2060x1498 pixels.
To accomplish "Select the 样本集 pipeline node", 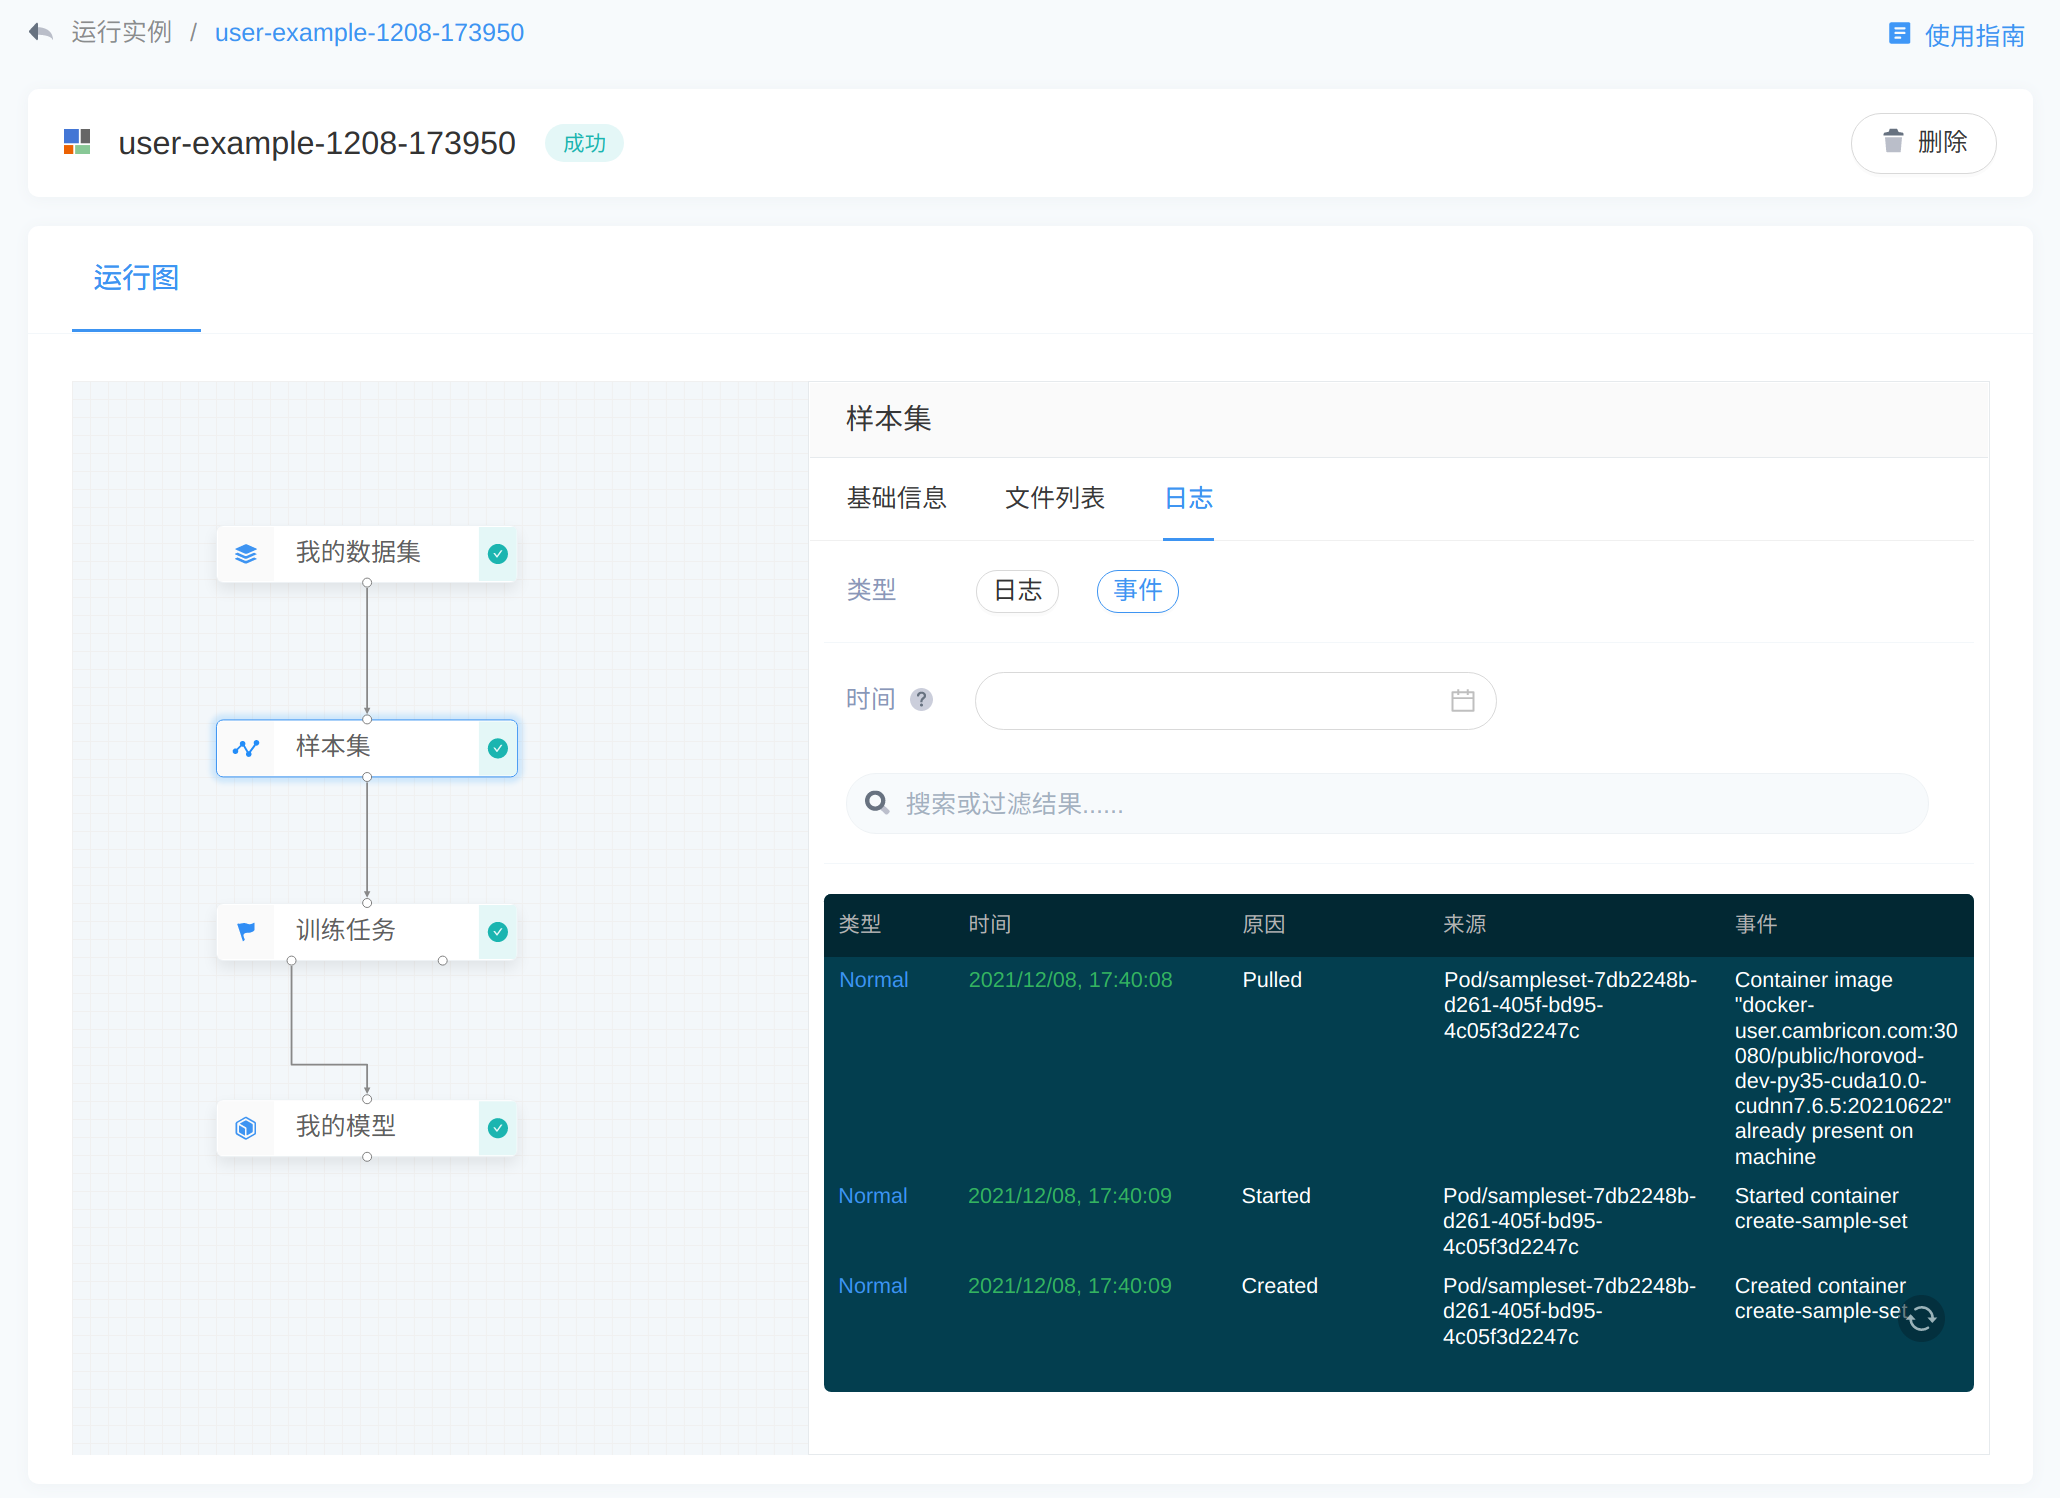I will pos(367,747).
